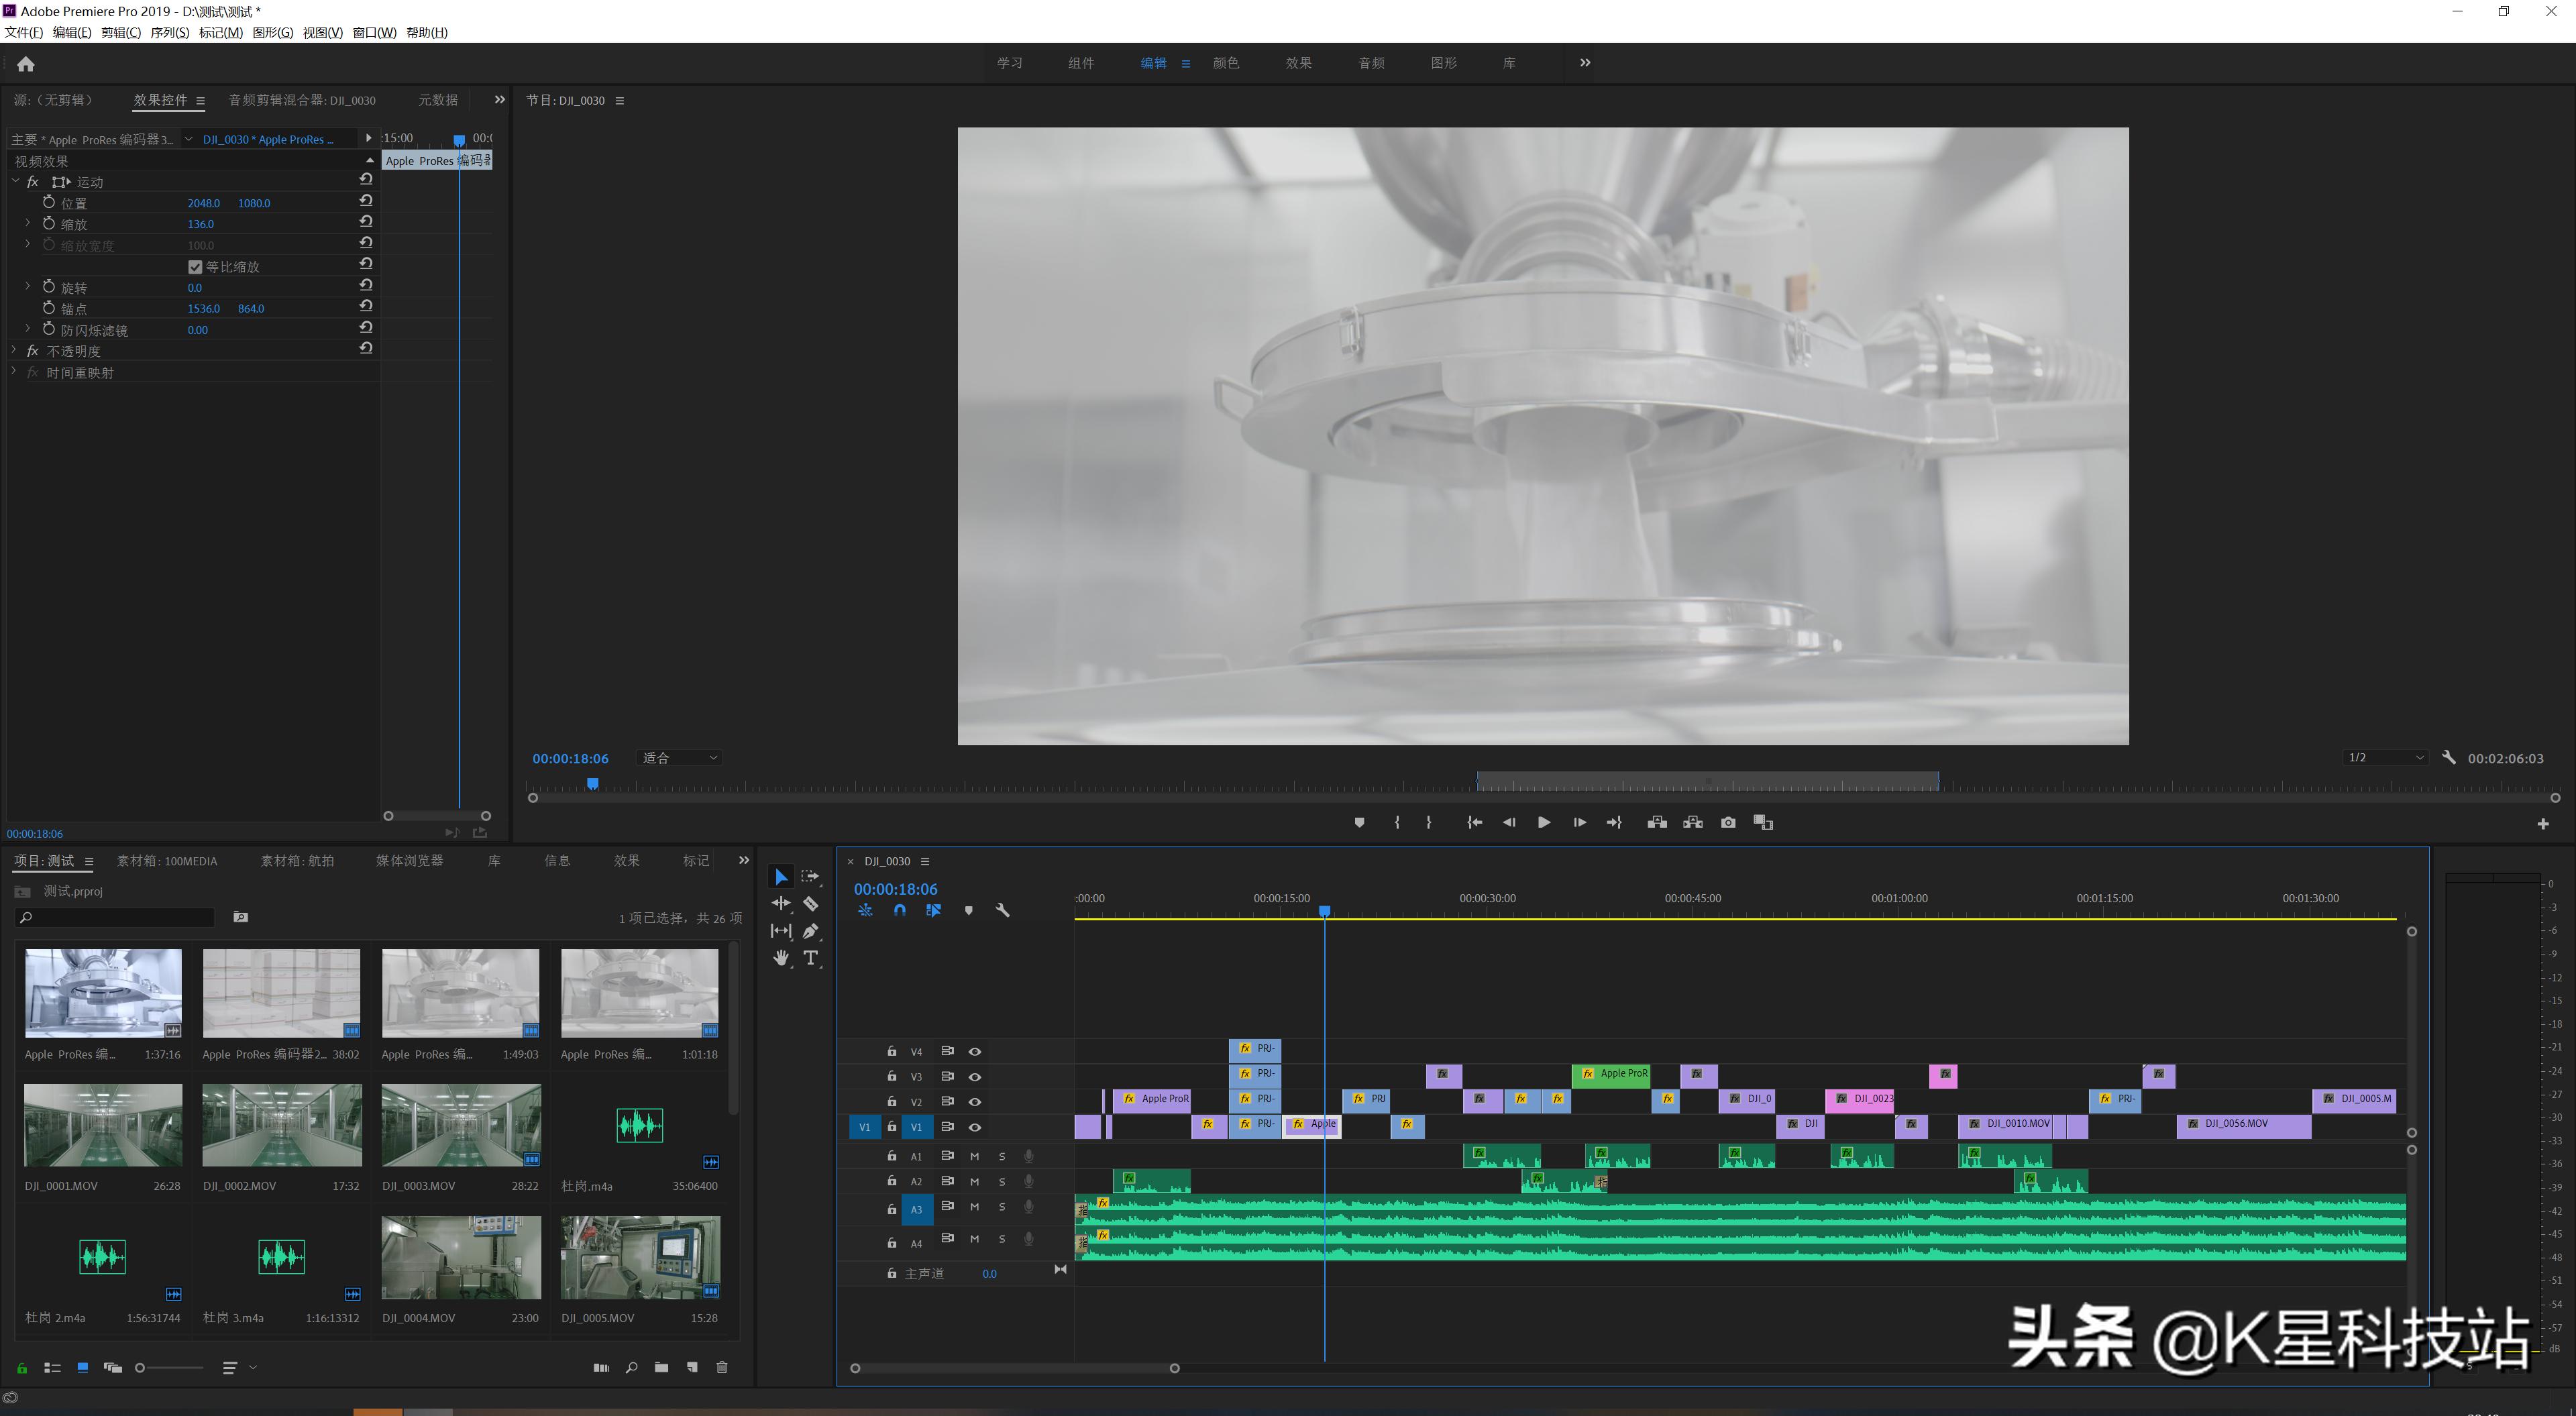Open timeline display settings wrench
This screenshot has height=1416, width=2576.
(x=1002, y=911)
